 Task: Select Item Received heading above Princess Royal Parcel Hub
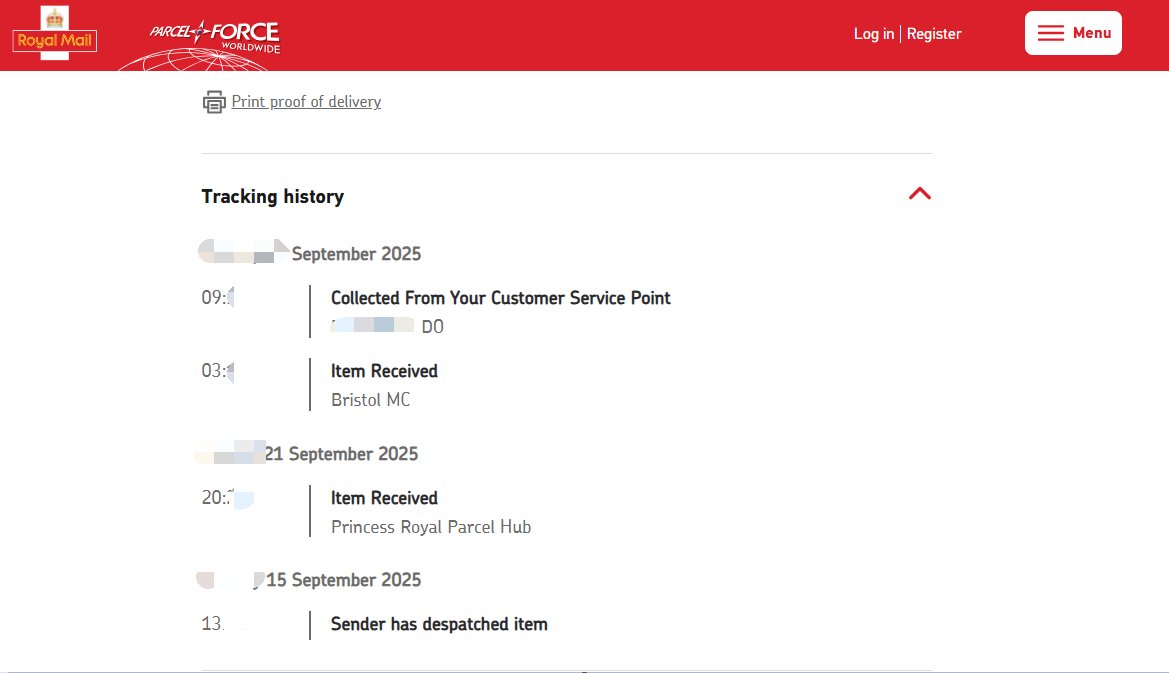(x=384, y=498)
